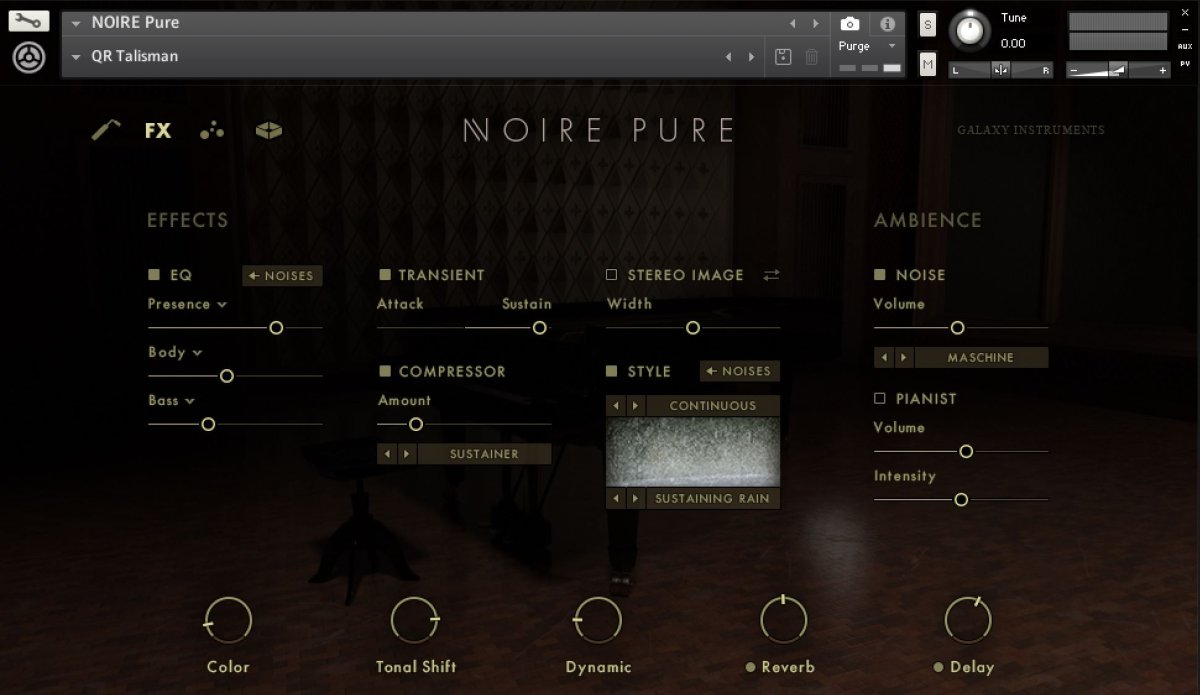Toggle the Reverb on/off dot
The width and height of the screenshot is (1200, 695).
750,667
